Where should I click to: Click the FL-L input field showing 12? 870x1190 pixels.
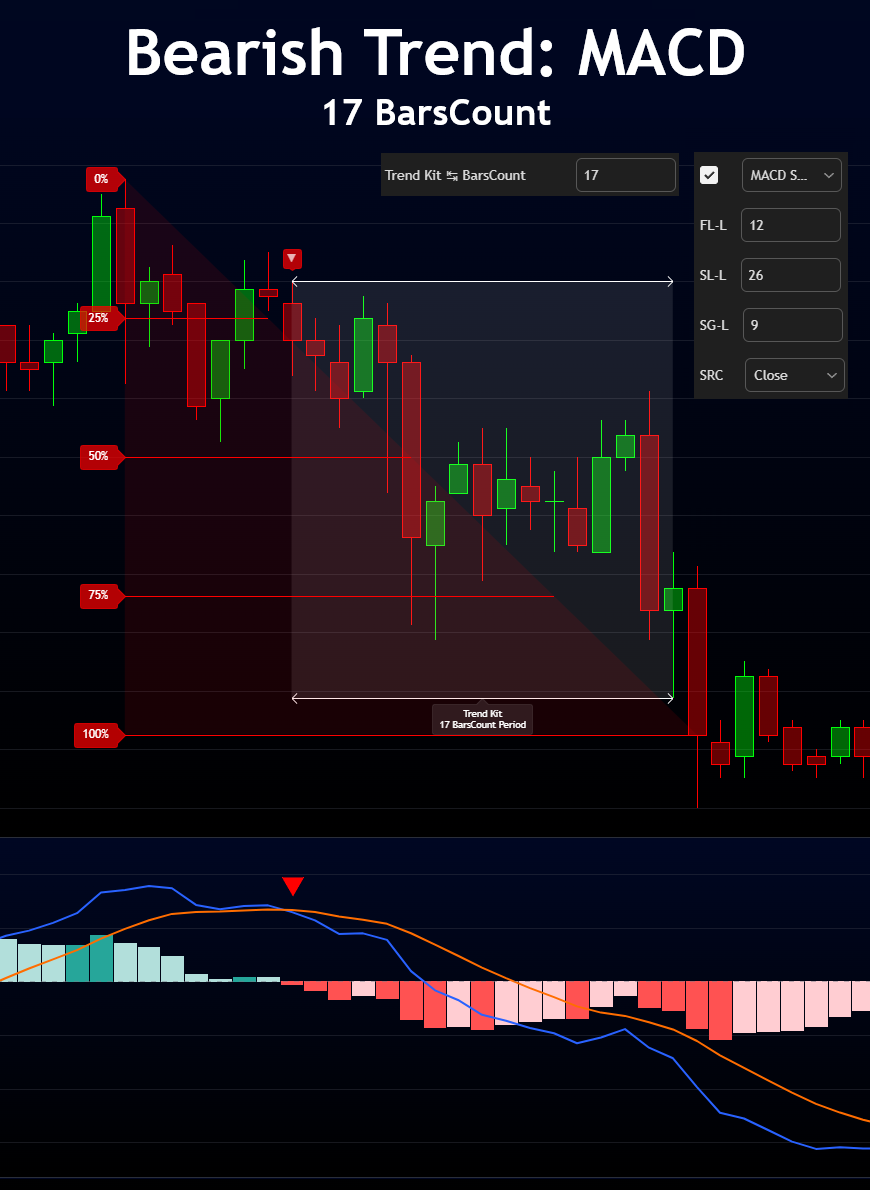point(790,225)
